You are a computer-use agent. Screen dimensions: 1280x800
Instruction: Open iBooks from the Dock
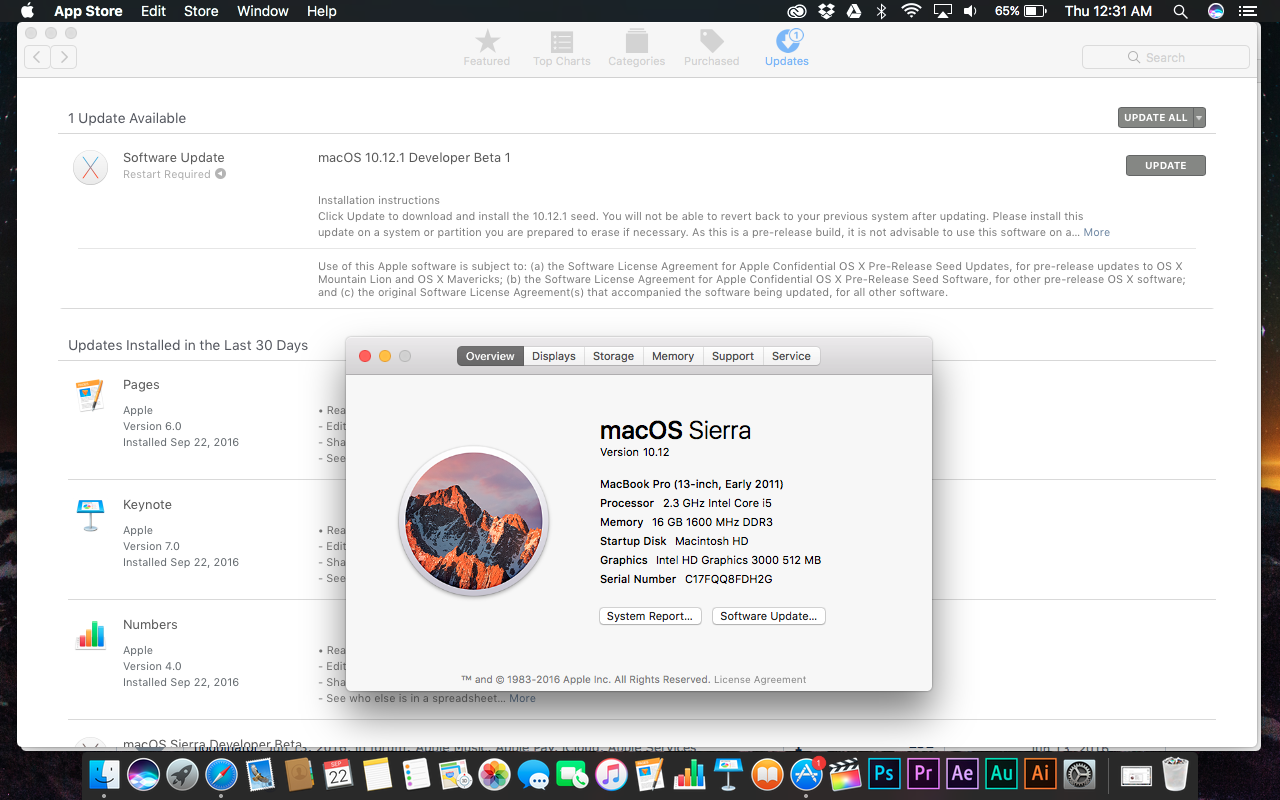[767, 773]
